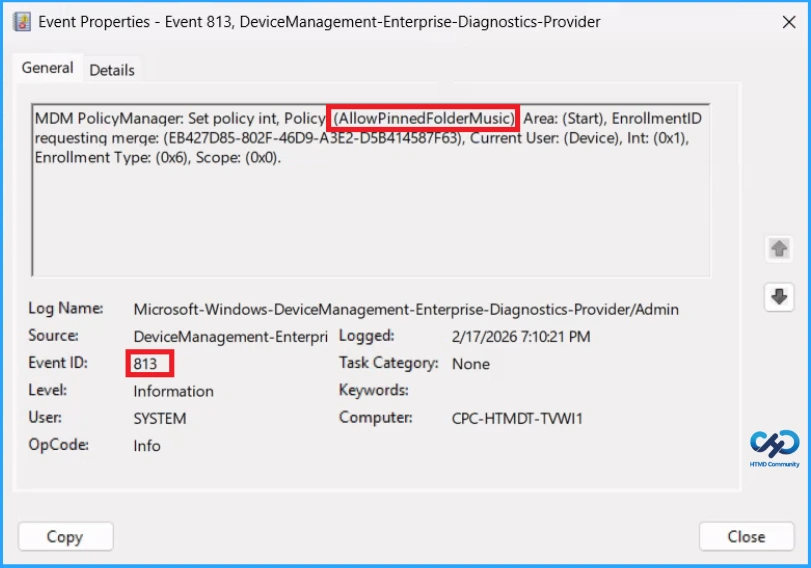This screenshot has height=568, width=811.
Task: Click the down arrow next event button
Action: (779, 297)
